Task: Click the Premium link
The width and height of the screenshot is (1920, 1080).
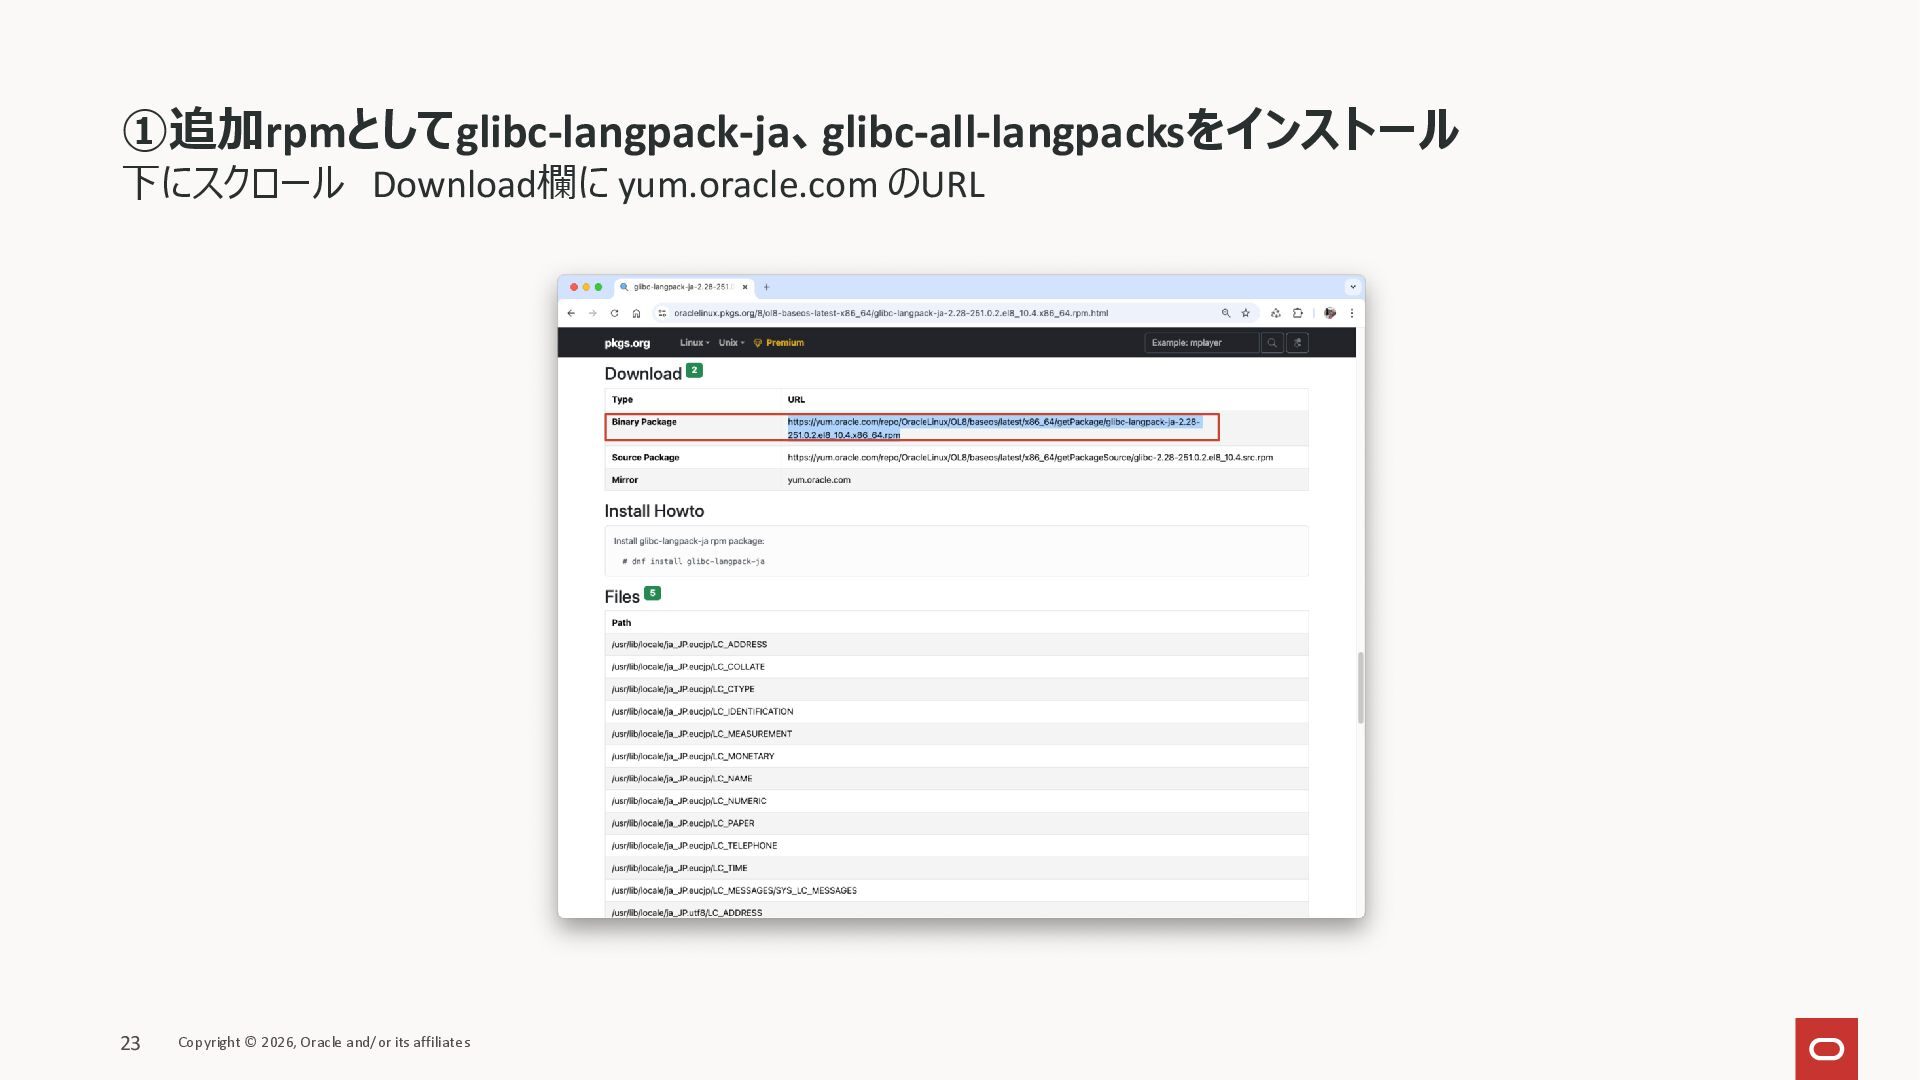Action: (x=784, y=343)
